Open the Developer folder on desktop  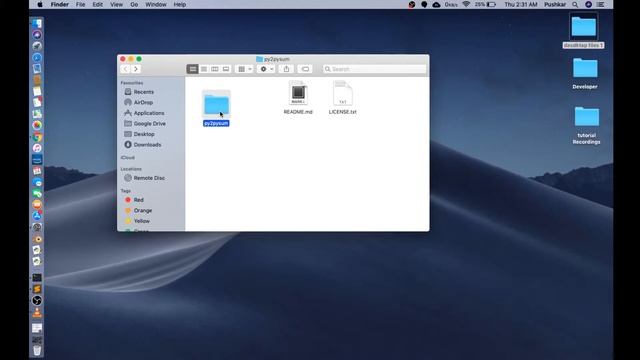pos(585,68)
